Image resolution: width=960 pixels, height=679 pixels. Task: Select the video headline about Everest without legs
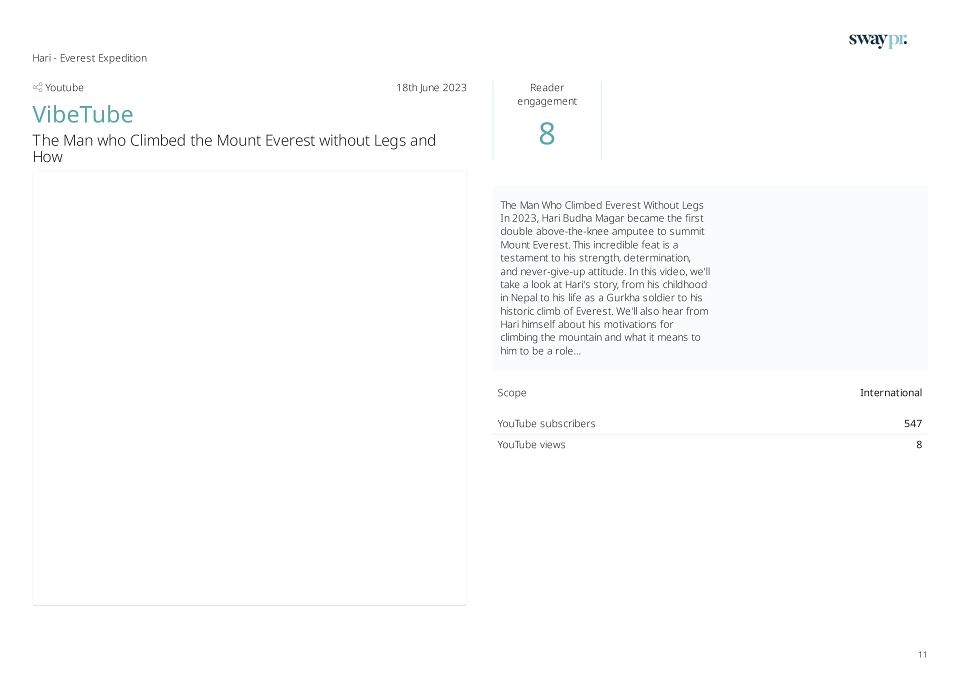234,148
